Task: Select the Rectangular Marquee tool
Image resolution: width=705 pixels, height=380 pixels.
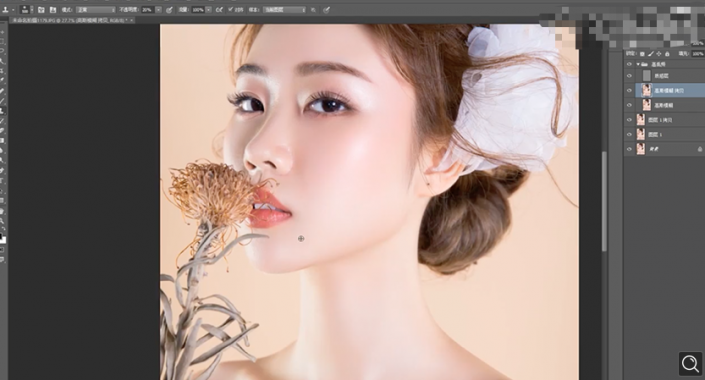Action: click(3, 42)
